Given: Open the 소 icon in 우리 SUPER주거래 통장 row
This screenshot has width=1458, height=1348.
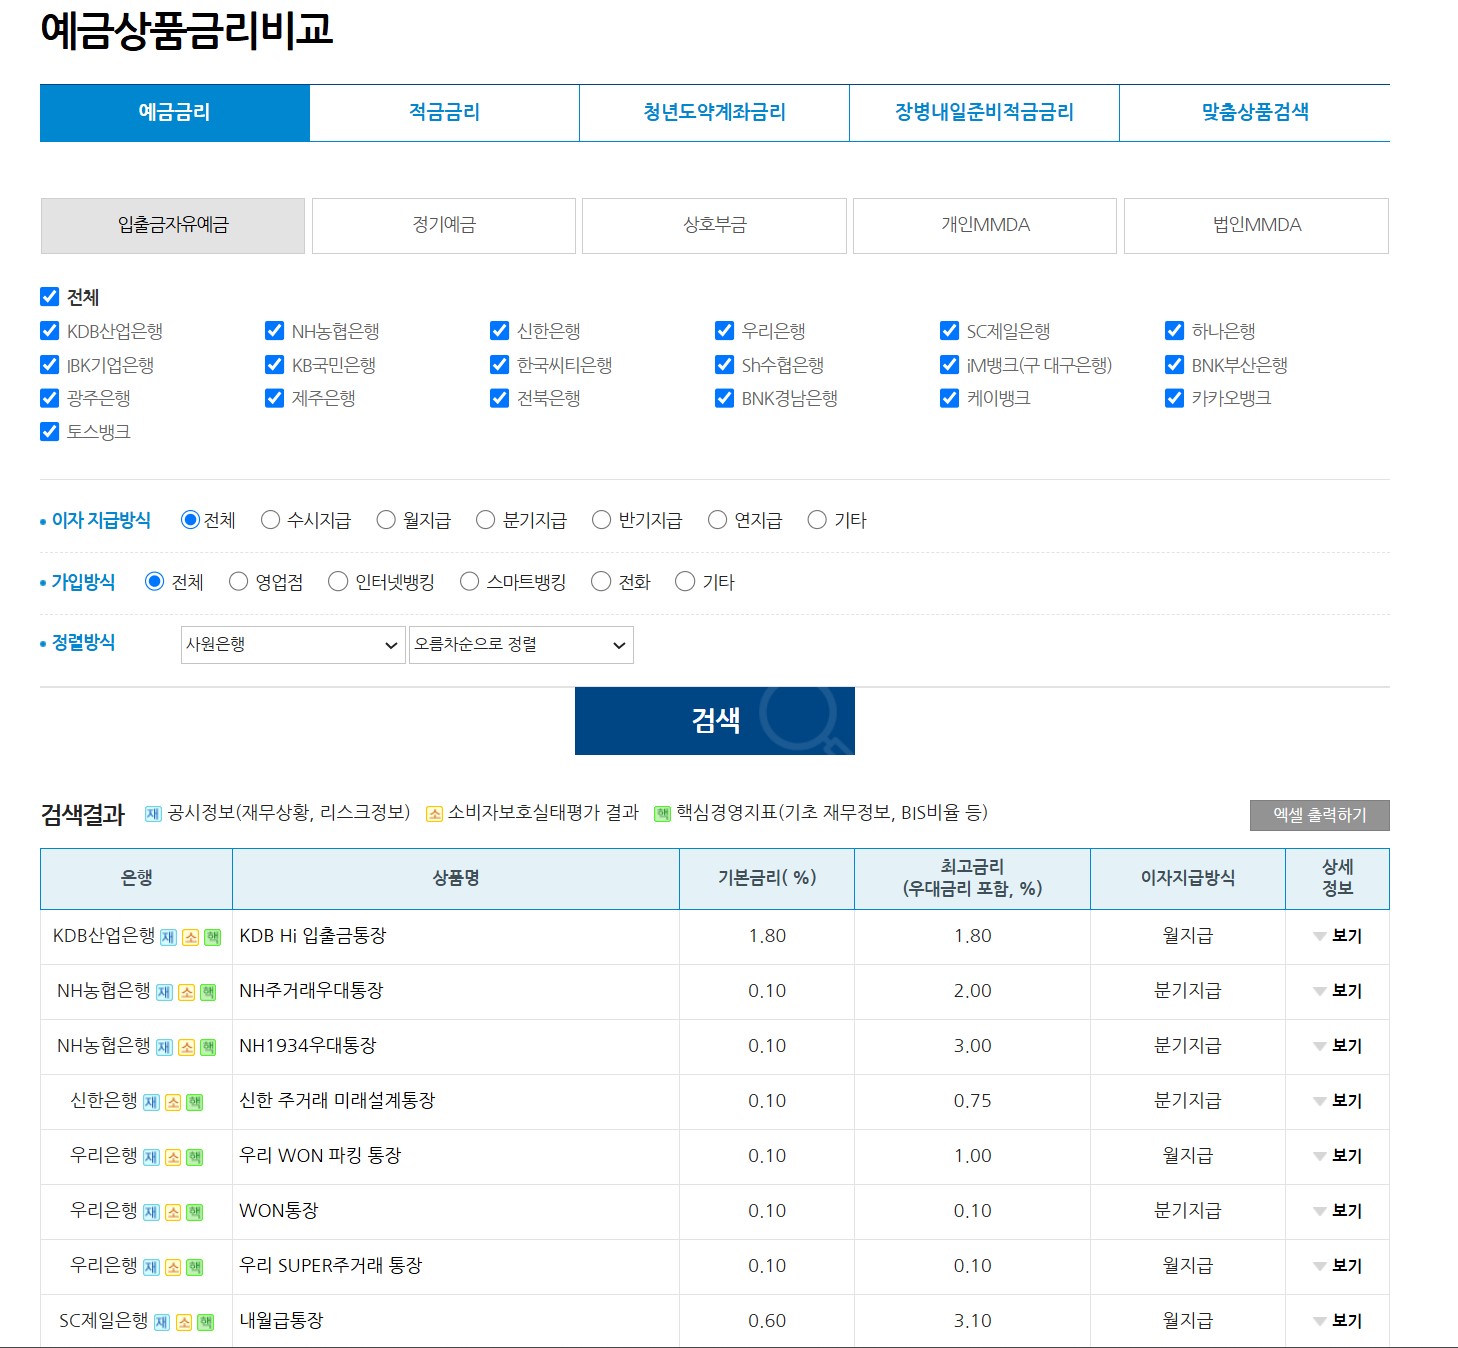Looking at the screenshot, I should click(173, 1268).
